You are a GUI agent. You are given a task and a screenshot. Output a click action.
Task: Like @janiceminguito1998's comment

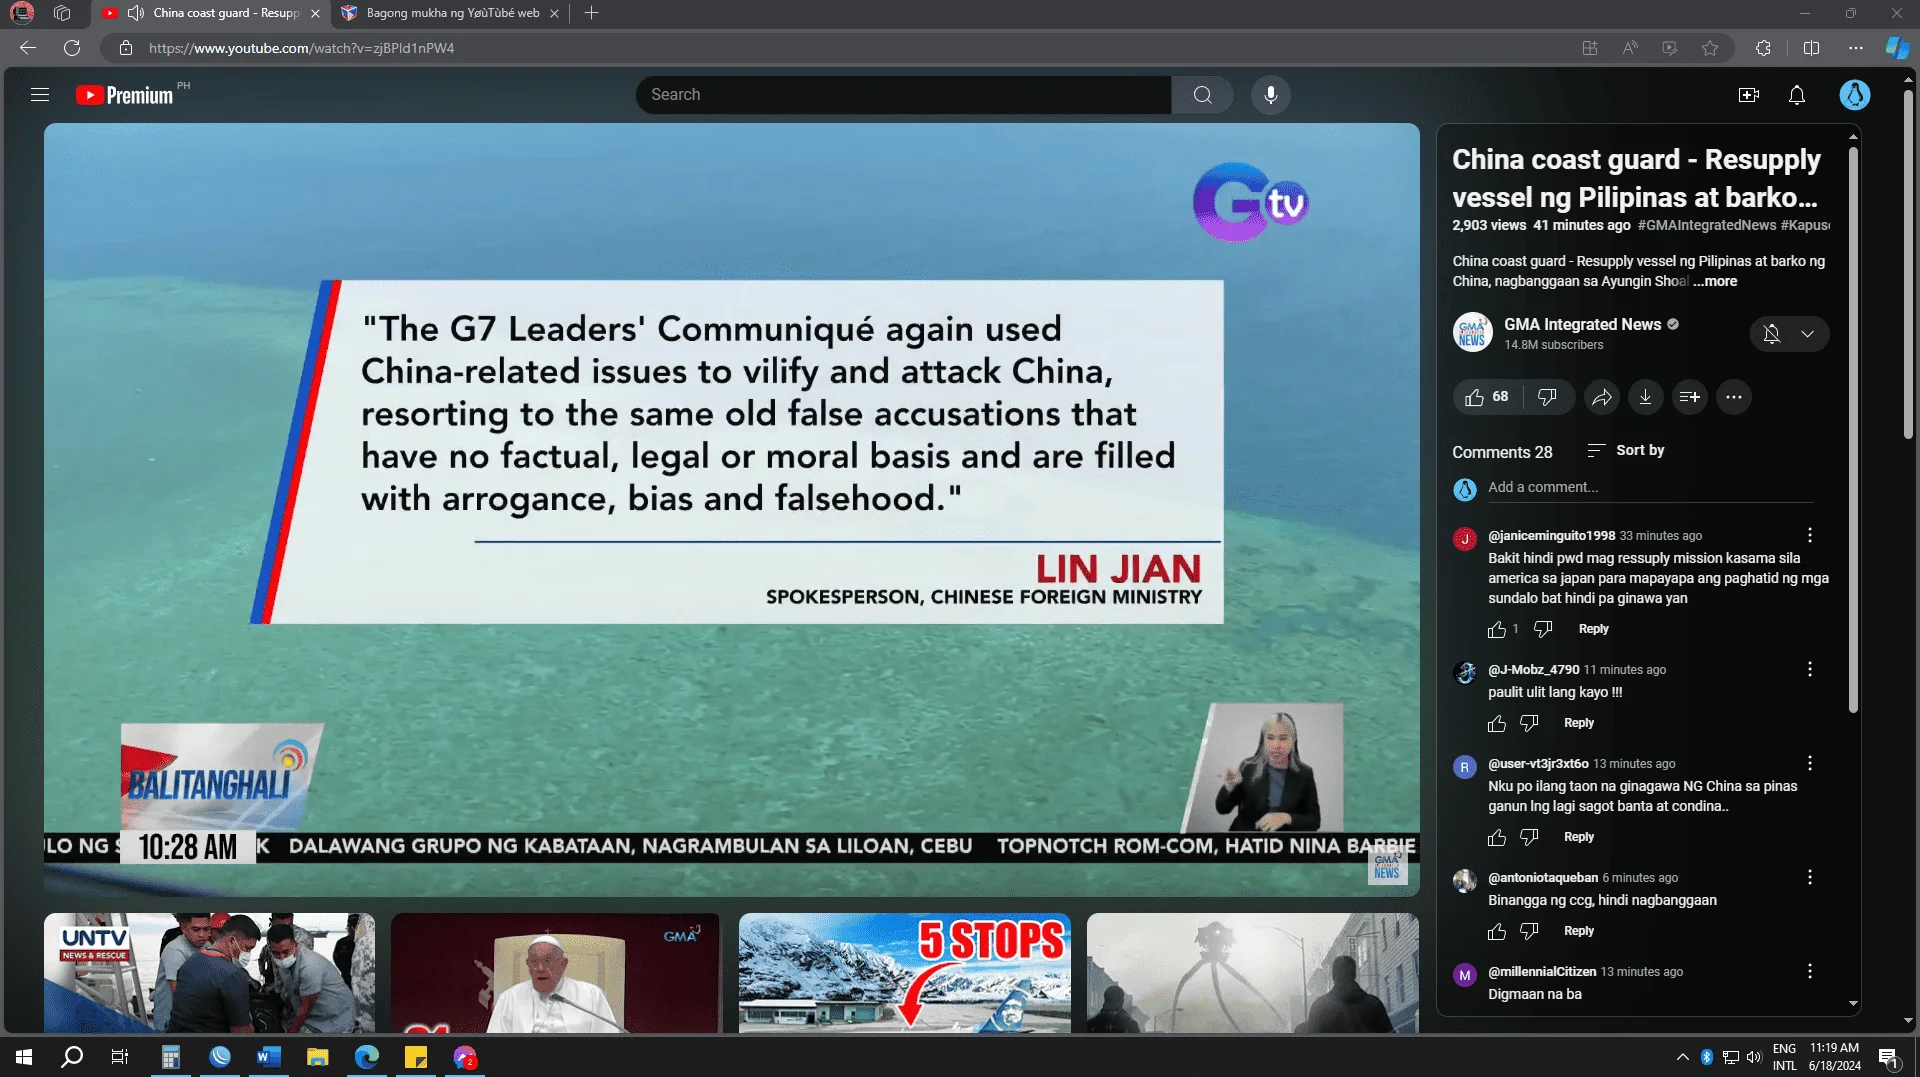(x=1496, y=629)
